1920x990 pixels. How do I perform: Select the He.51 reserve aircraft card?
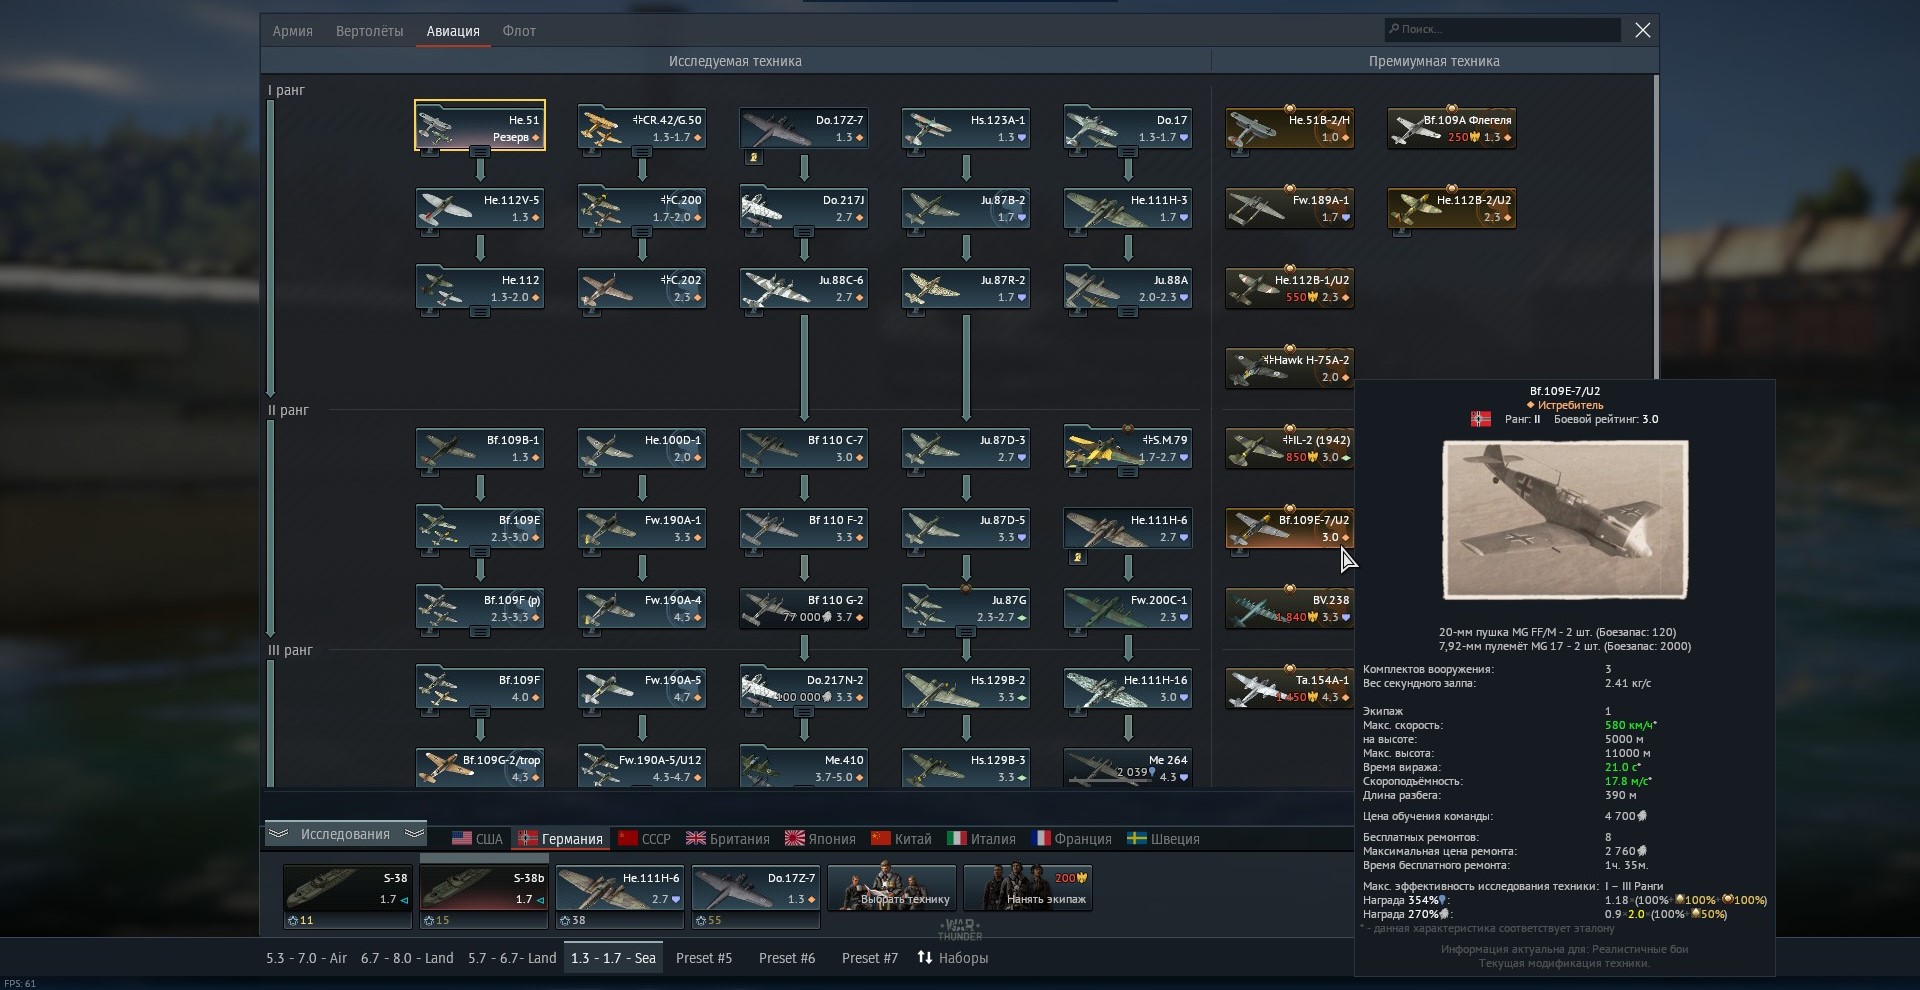pyautogui.click(x=480, y=125)
